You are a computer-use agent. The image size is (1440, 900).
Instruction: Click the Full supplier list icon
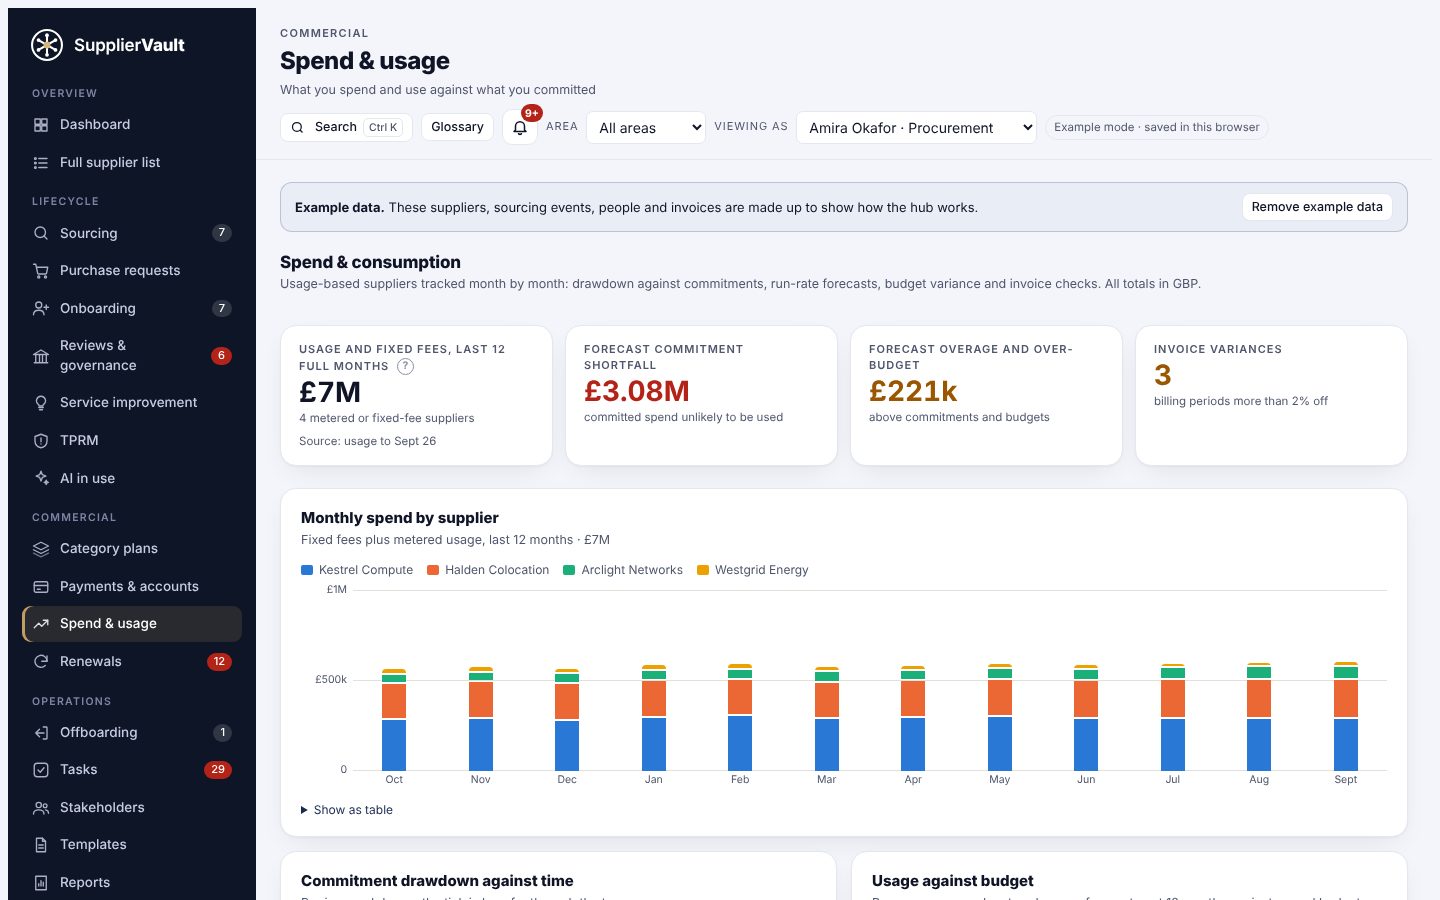pyautogui.click(x=41, y=163)
